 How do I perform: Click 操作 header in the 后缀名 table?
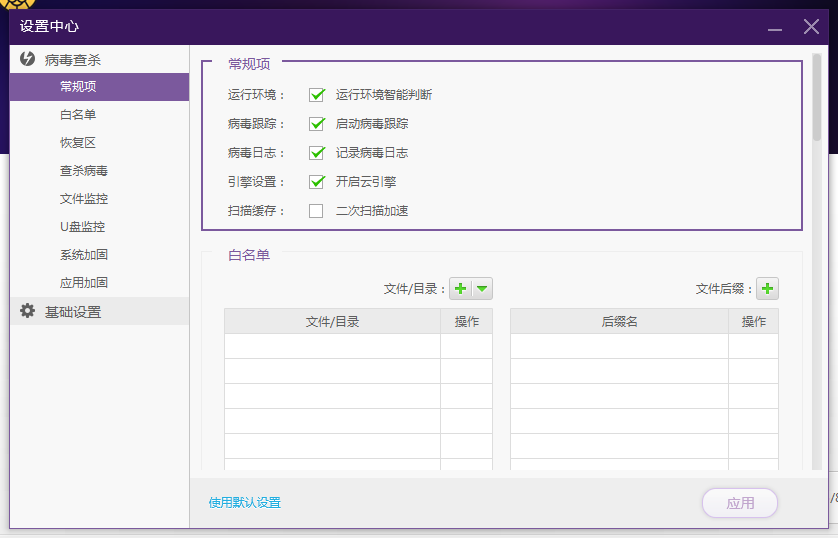pos(754,321)
